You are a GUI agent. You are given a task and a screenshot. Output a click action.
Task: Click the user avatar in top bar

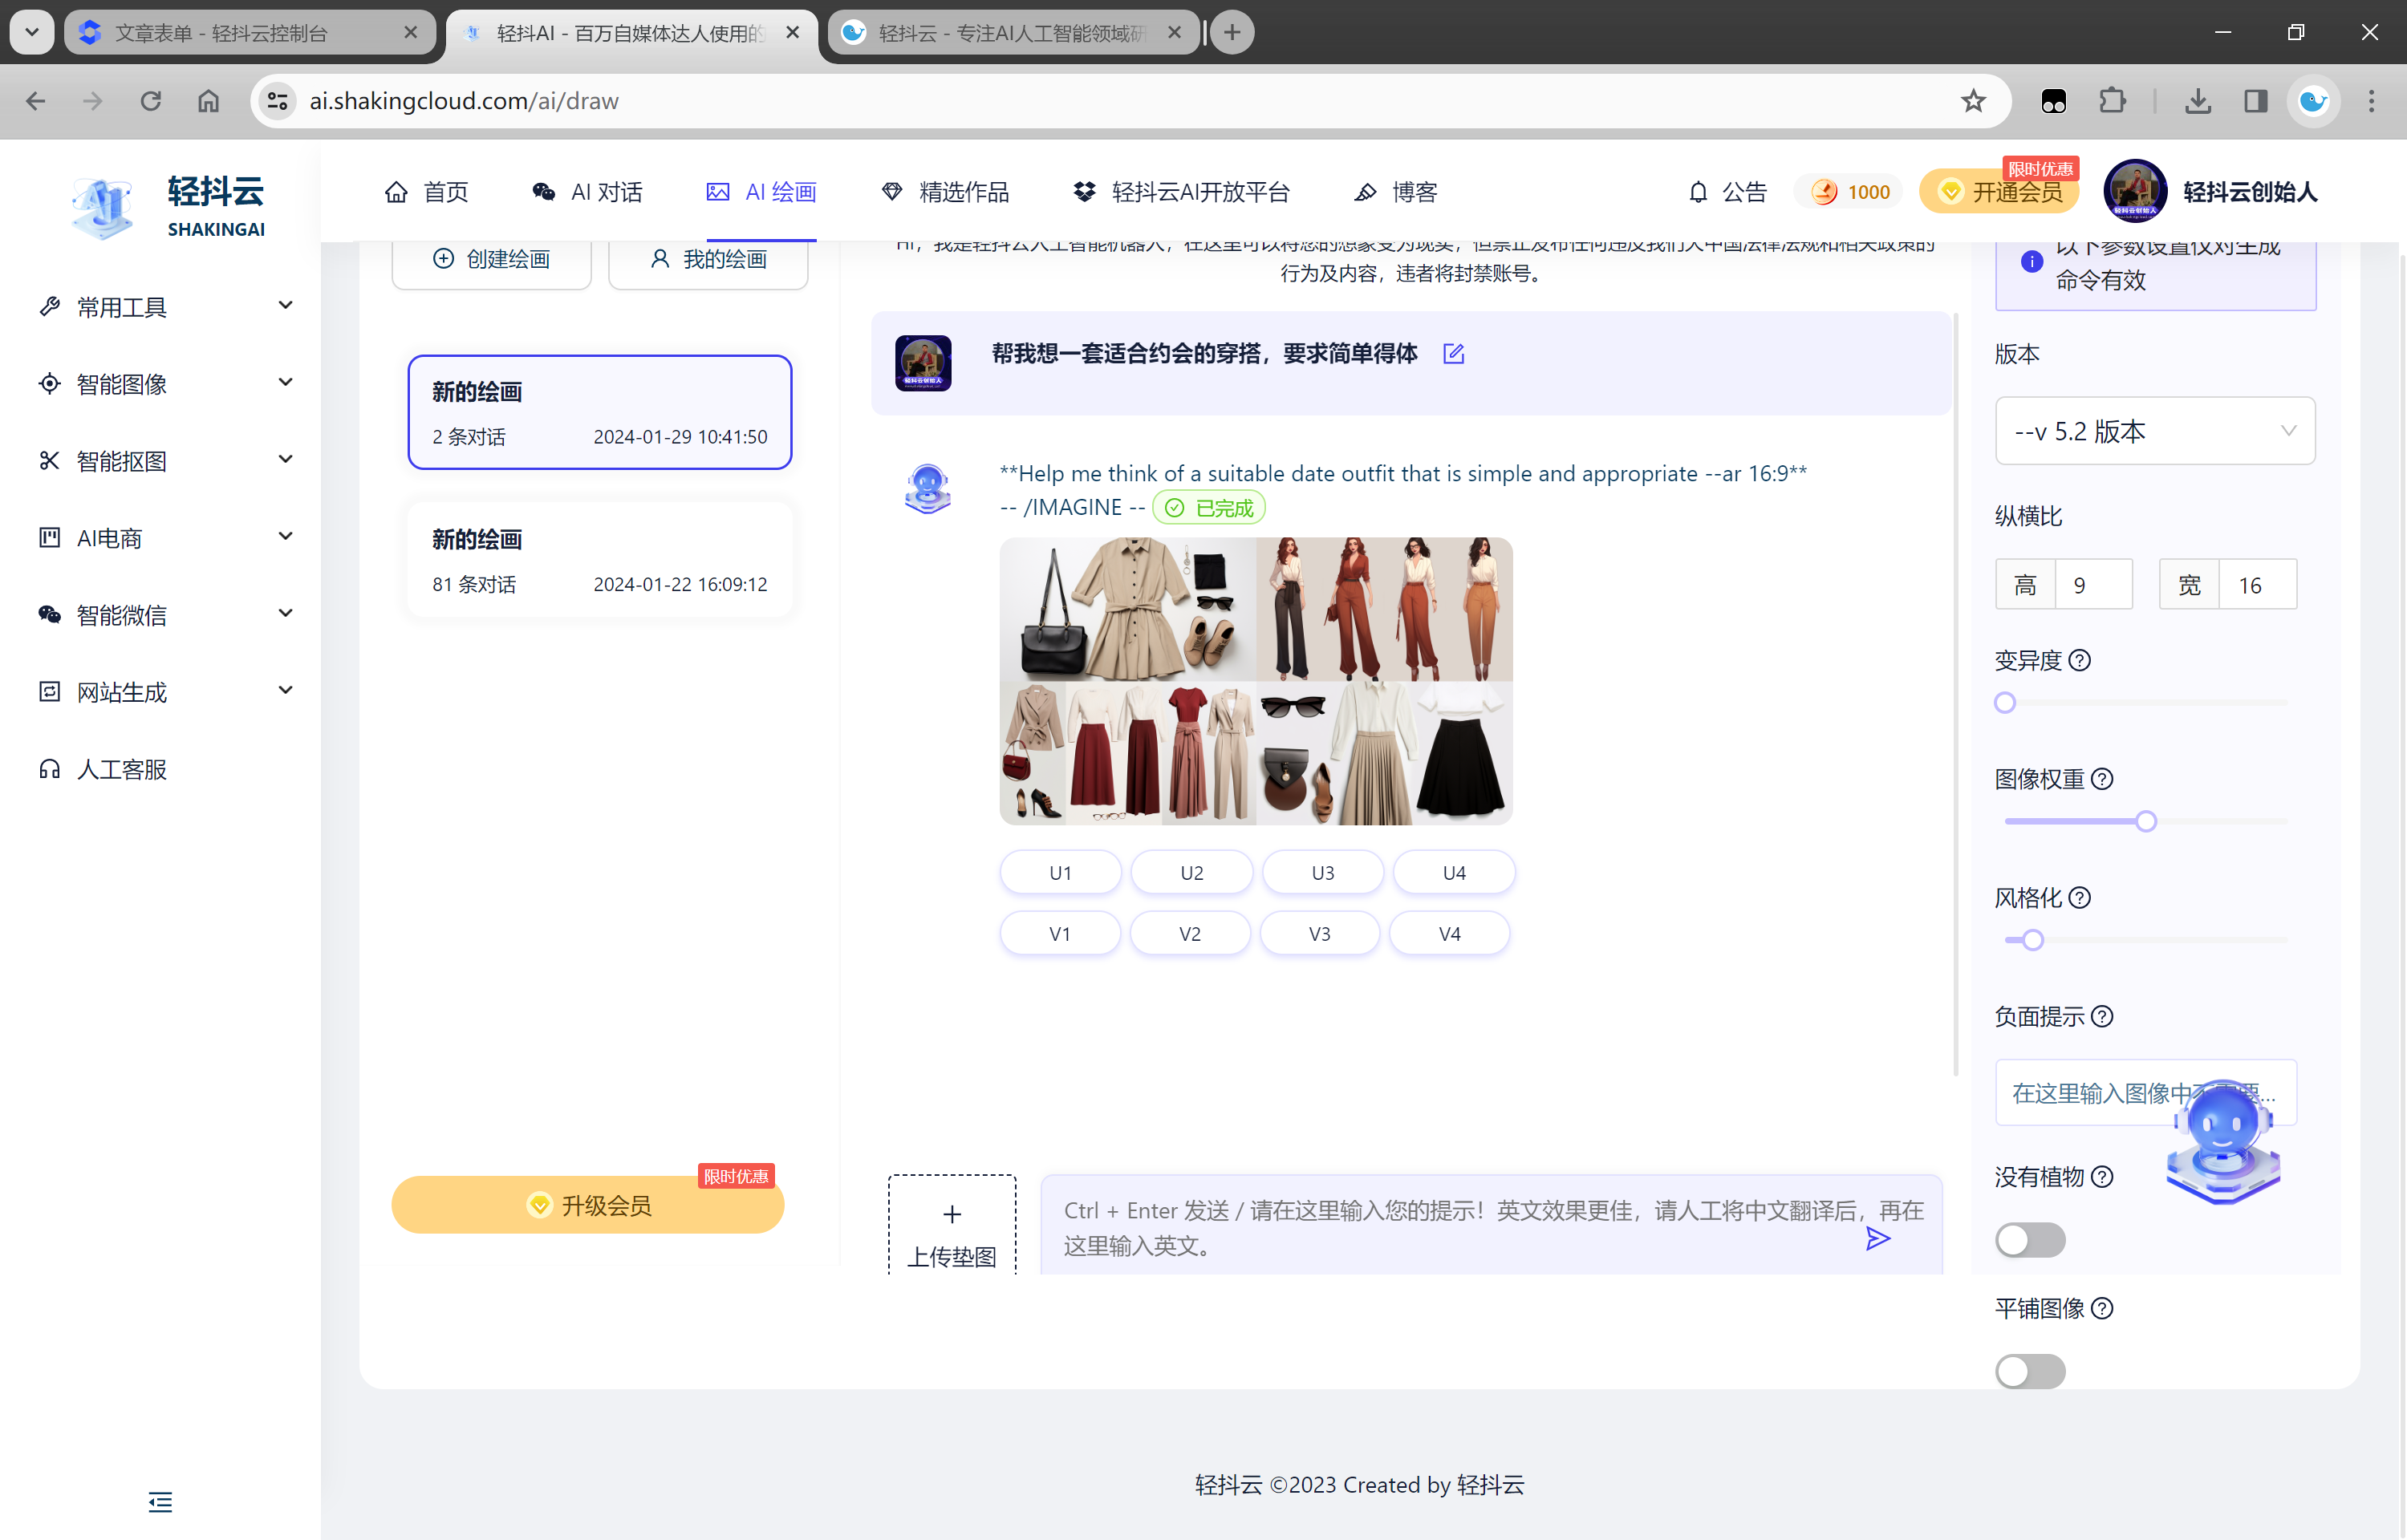pyautogui.click(x=2134, y=191)
